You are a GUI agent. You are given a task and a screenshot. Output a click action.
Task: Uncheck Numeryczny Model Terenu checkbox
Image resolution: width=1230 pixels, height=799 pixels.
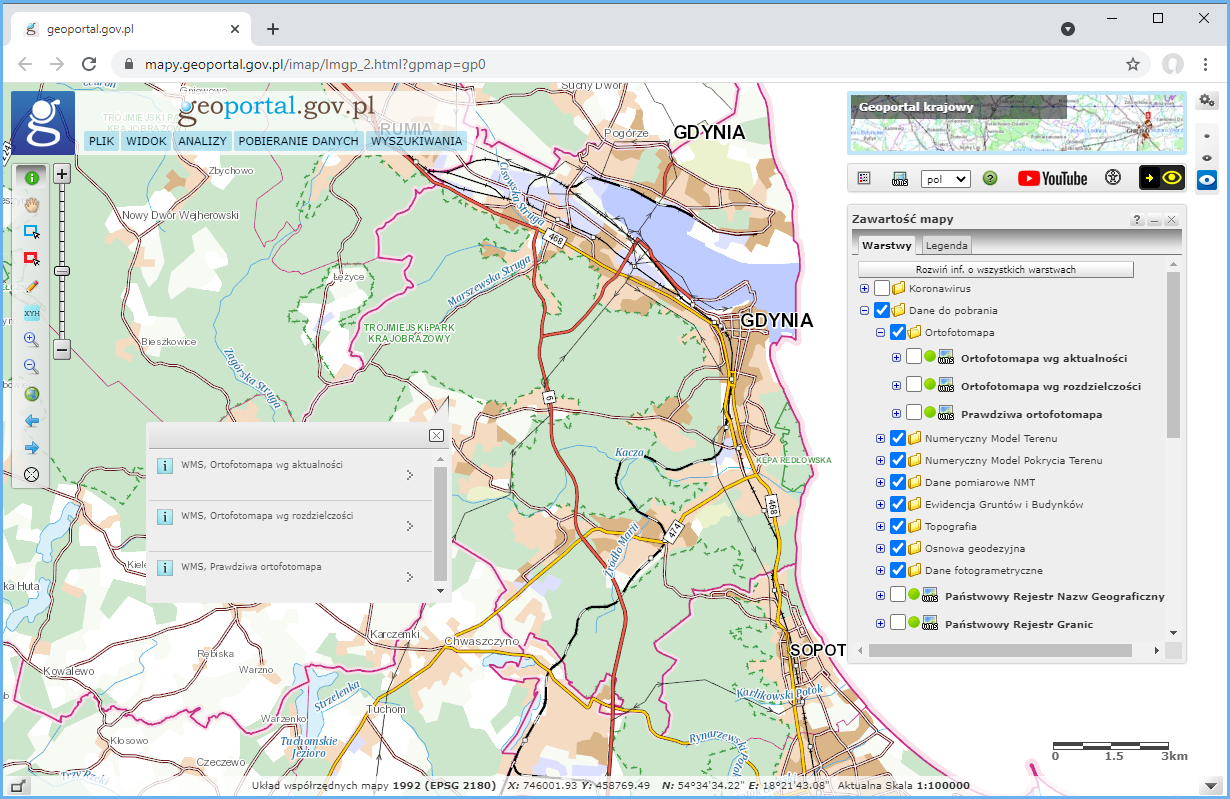pos(898,438)
